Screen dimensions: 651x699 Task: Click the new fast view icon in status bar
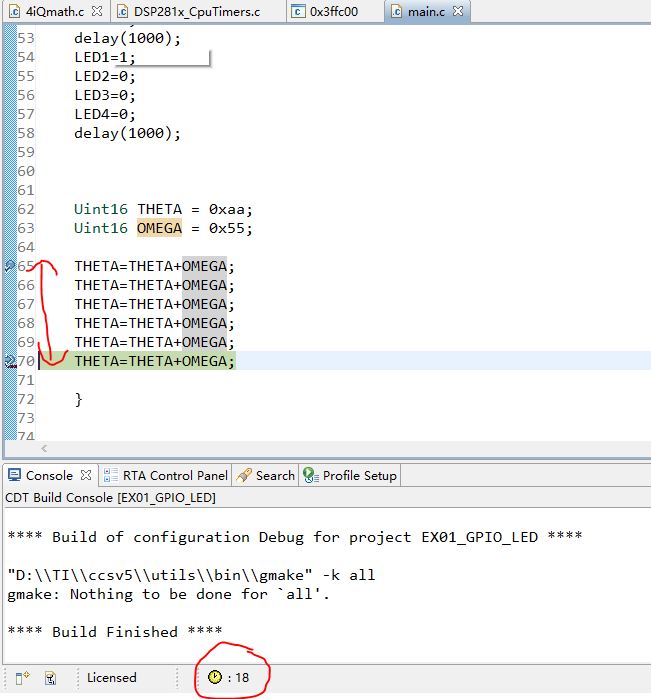tap(22, 678)
